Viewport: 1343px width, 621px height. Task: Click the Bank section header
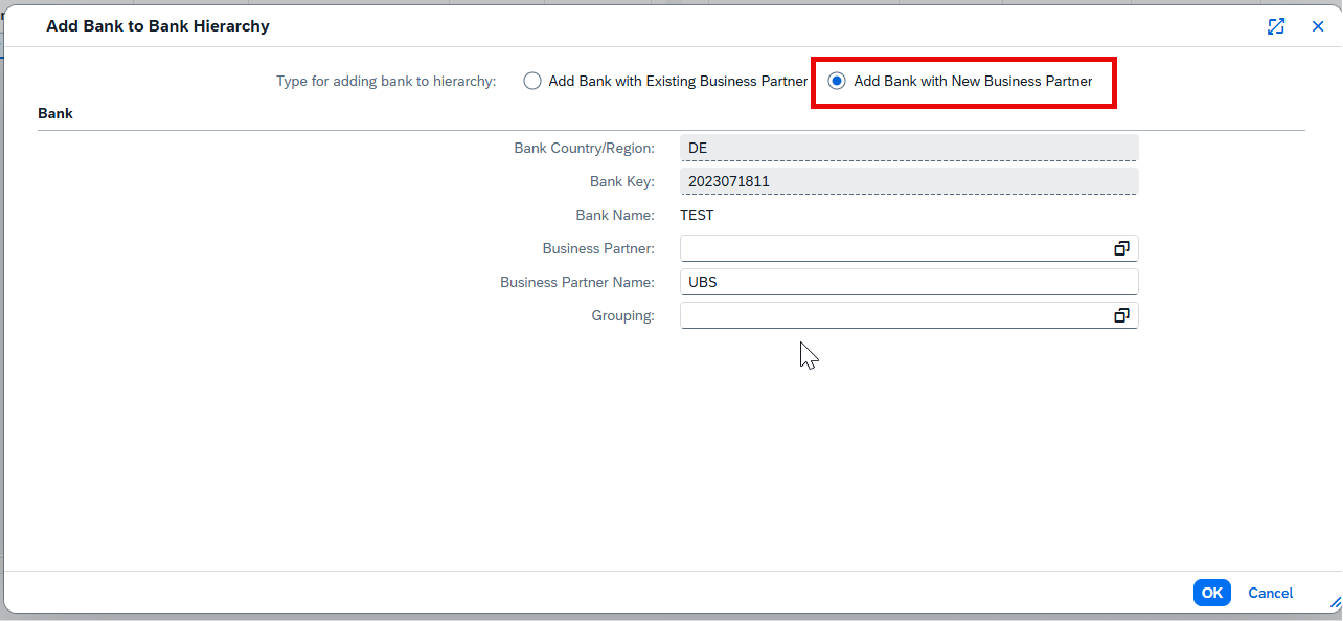[x=55, y=113]
